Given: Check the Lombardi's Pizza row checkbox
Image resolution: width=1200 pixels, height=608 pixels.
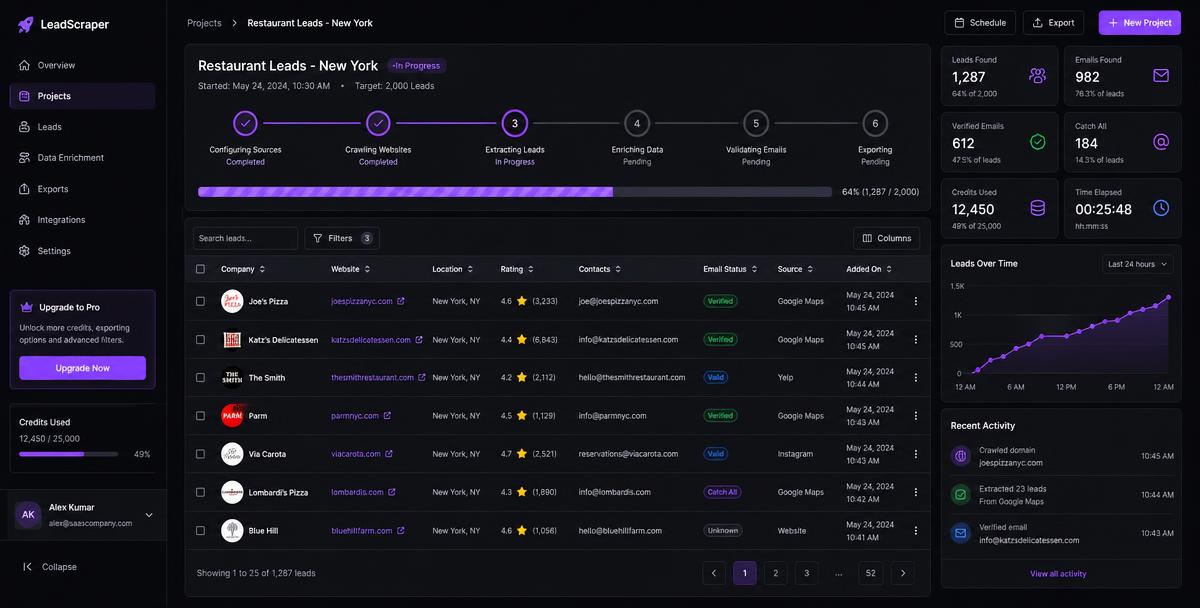Looking at the screenshot, I should [200, 492].
